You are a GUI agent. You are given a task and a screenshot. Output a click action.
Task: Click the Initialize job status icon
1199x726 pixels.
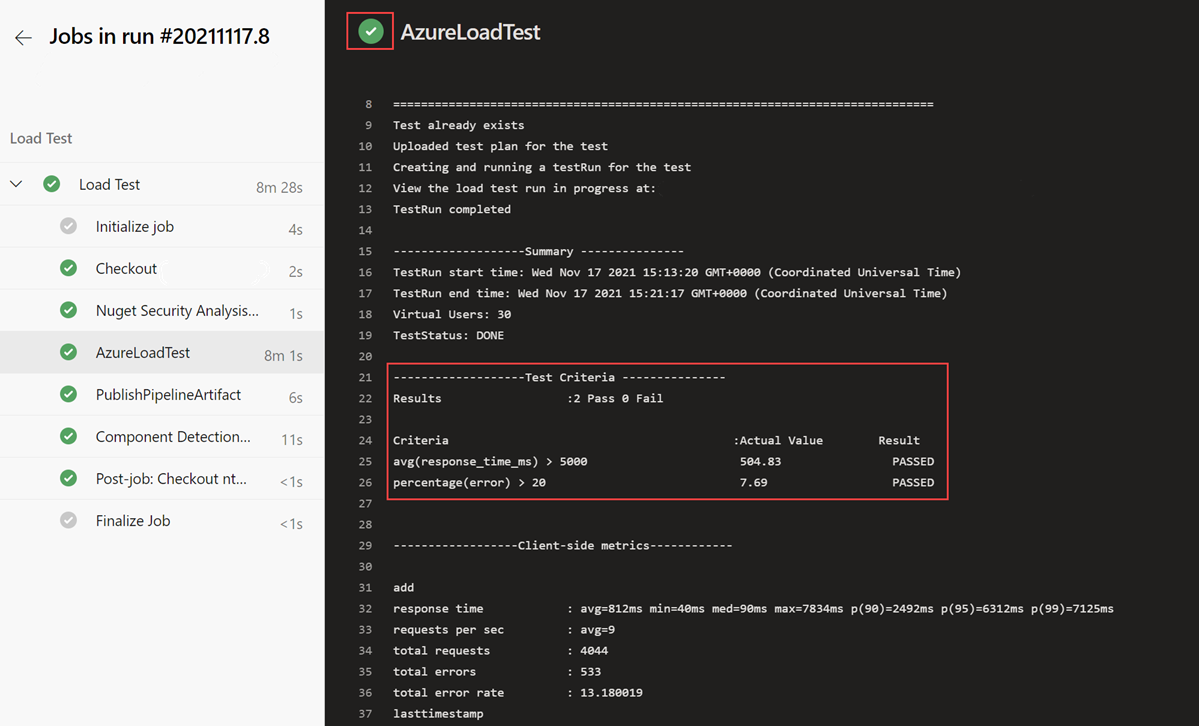coord(68,226)
